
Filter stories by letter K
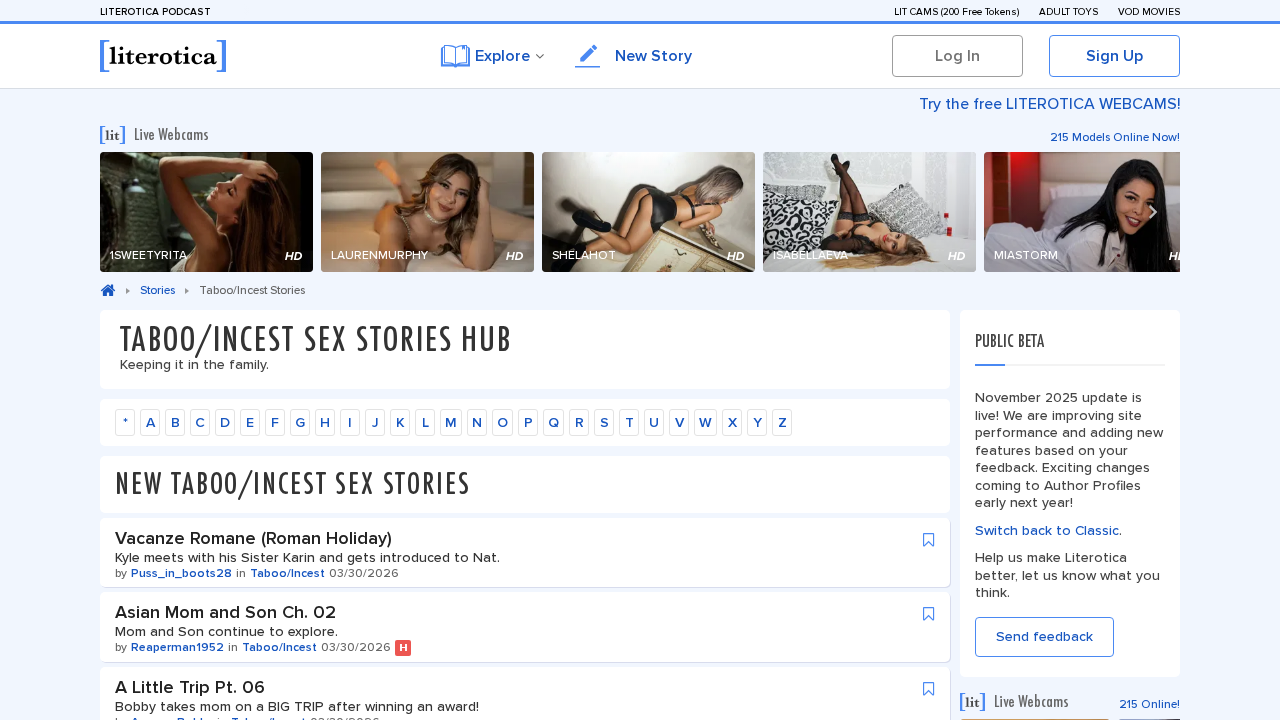400,422
